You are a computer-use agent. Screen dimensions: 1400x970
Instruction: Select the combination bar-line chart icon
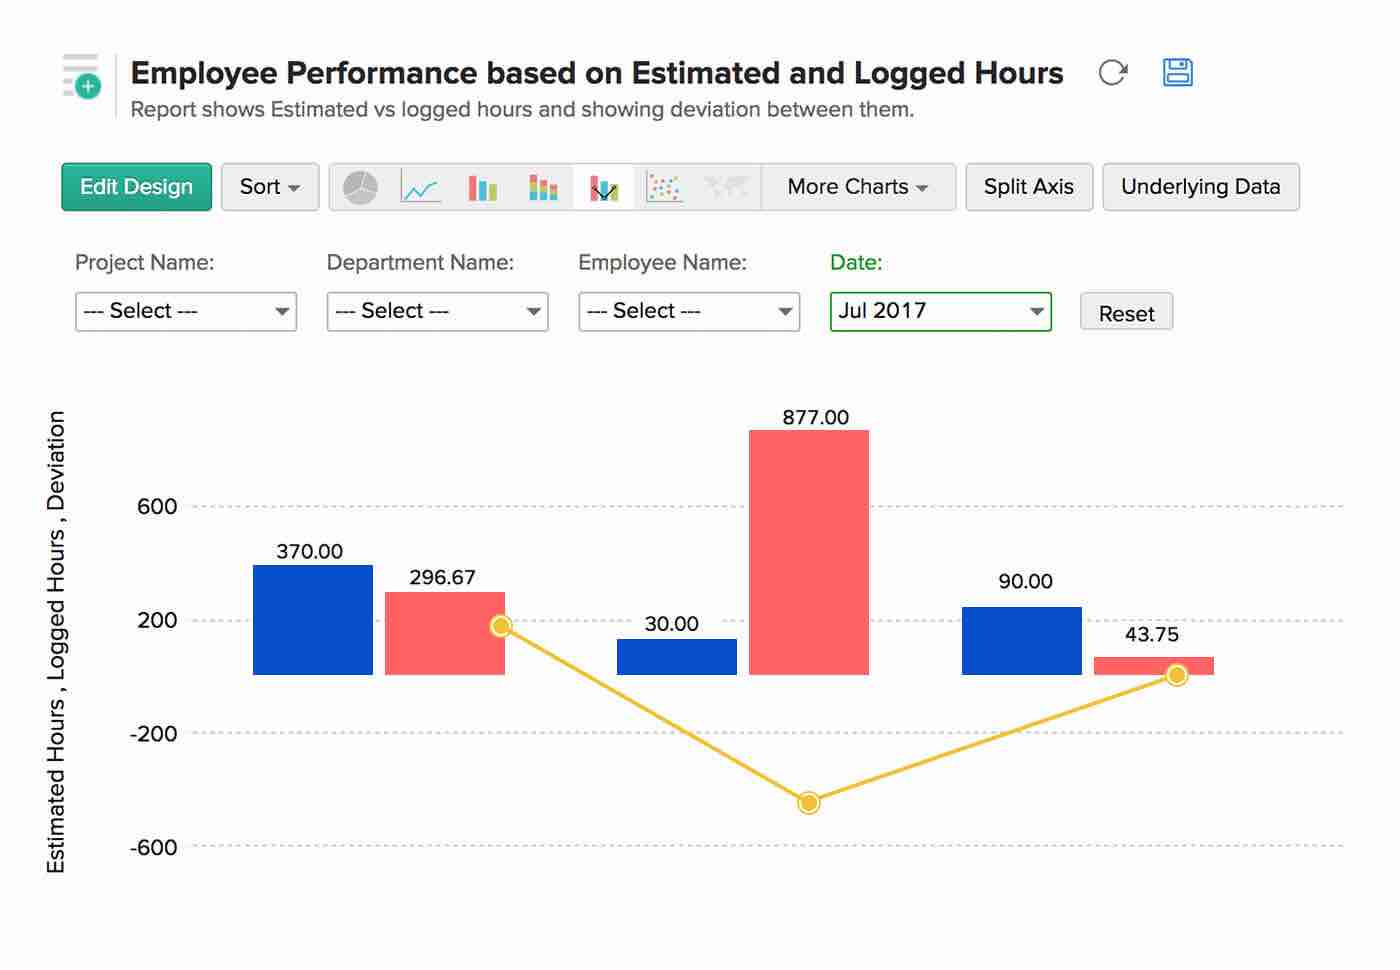click(604, 186)
